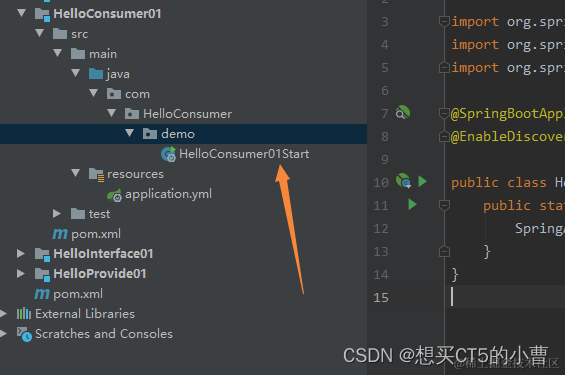Select the demo package row

(x=183, y=134)
